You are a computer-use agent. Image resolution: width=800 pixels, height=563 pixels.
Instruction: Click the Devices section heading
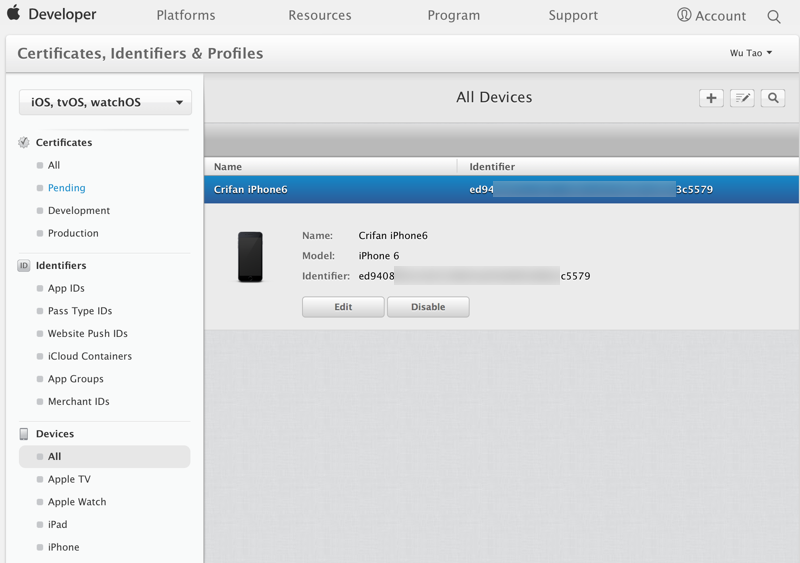pyautogui.click(x=55, y=434)
